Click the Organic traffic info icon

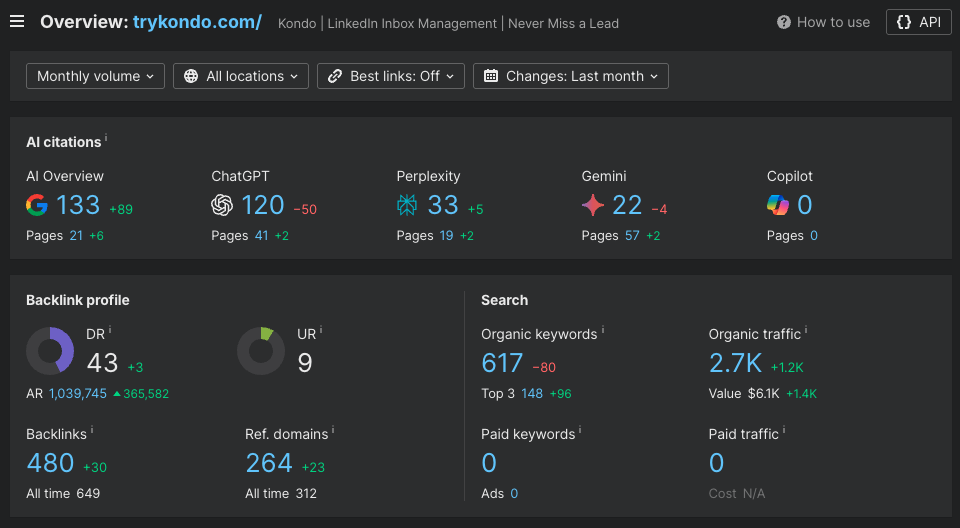(x=806, y=330)
